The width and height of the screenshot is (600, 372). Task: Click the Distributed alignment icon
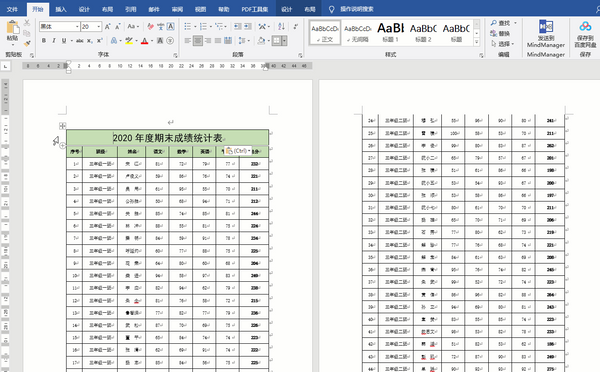[x=228, y=41]
